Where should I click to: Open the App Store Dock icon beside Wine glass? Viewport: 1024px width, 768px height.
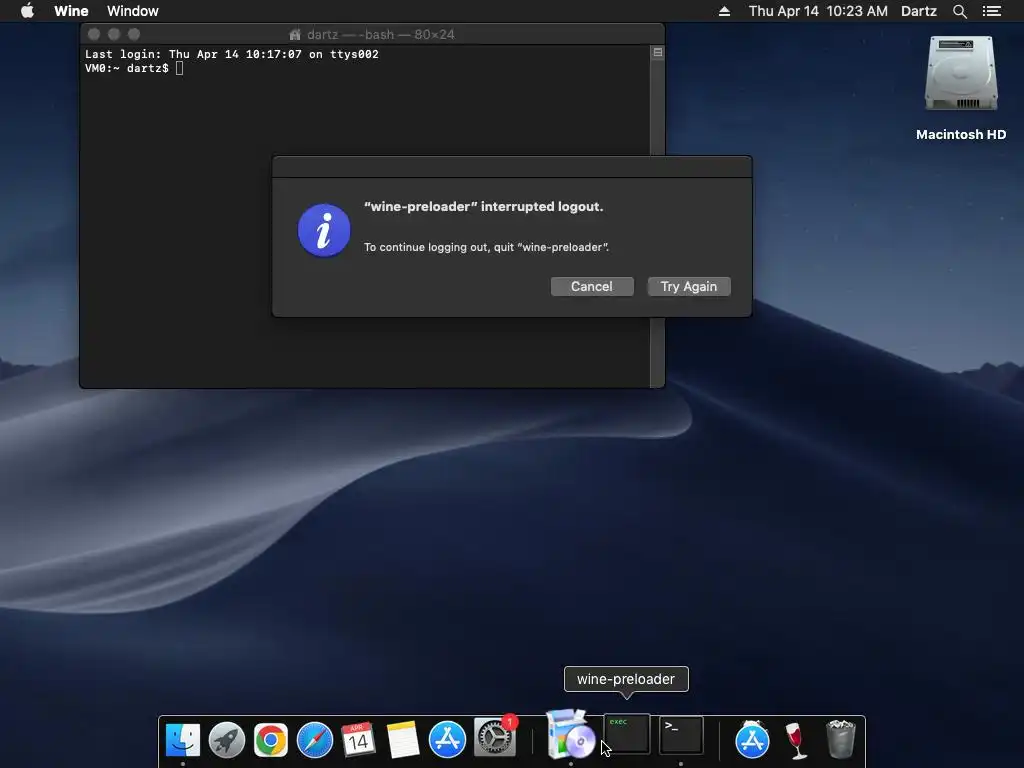[x=752, y=739]
